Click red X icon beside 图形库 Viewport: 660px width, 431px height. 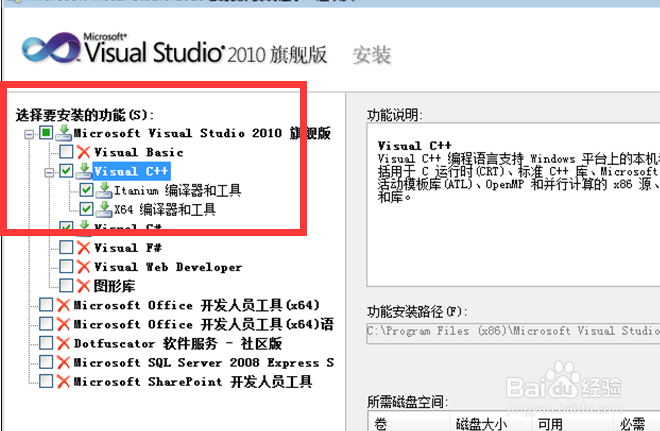[x=84, y=286]
